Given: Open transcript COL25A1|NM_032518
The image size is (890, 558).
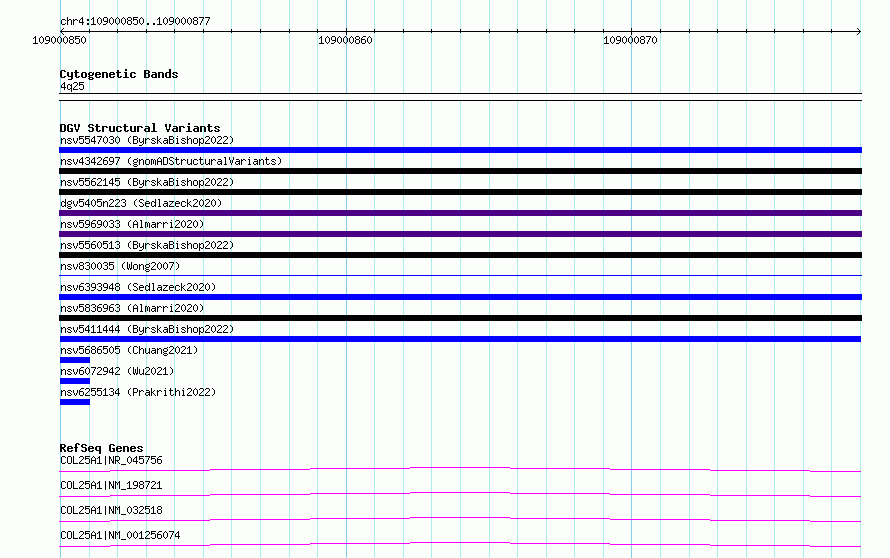Looking at the screenshot, I should coord(111,510).
